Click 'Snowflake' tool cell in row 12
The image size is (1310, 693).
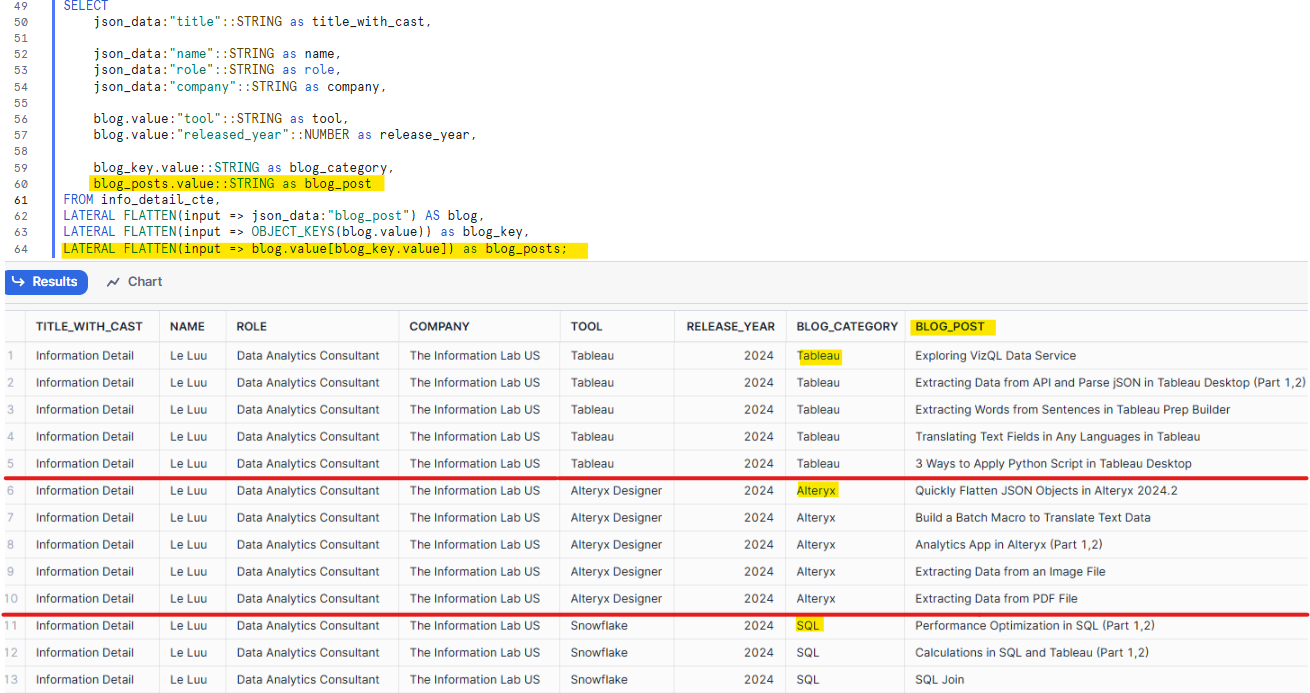coord(599,653)
